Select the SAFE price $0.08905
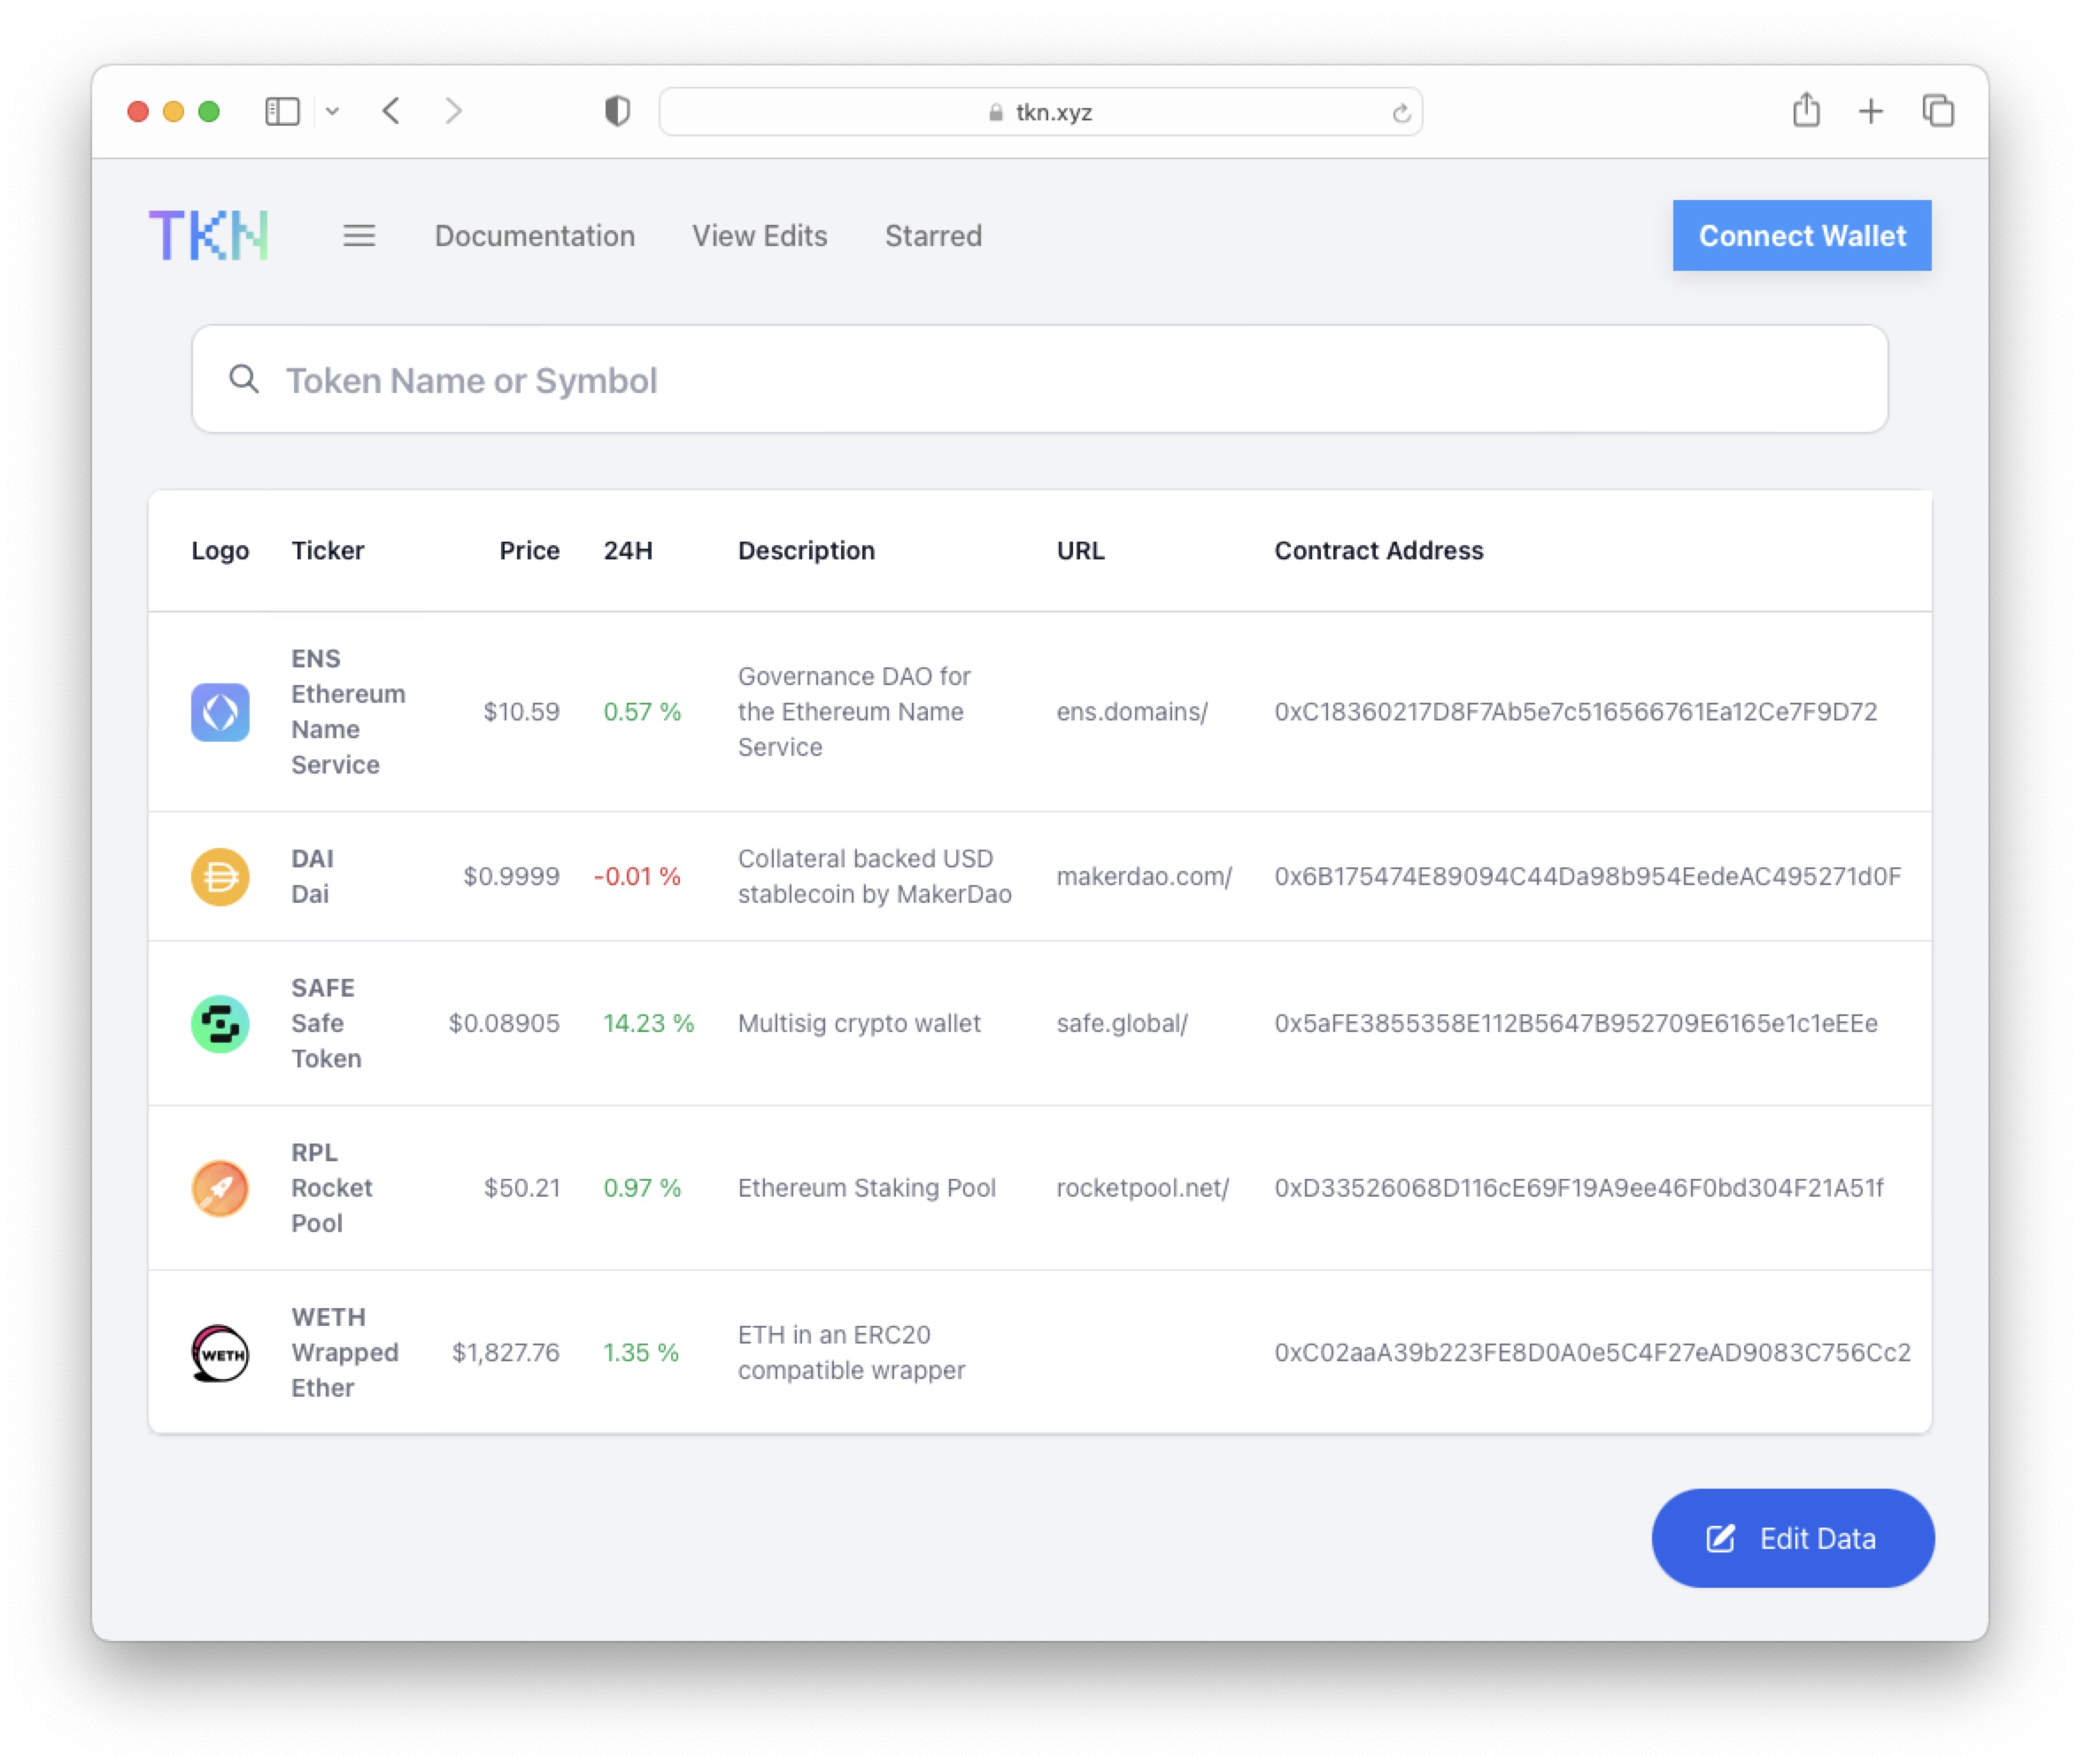The width and height of the screenshot is (2100, 1756). point(504,1024)
